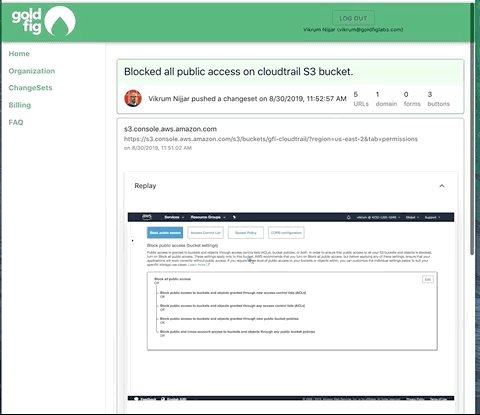Image resolution: width=480 pixels, height=415 pixels.
Task: Click the user email in the header
Action: 370,30
